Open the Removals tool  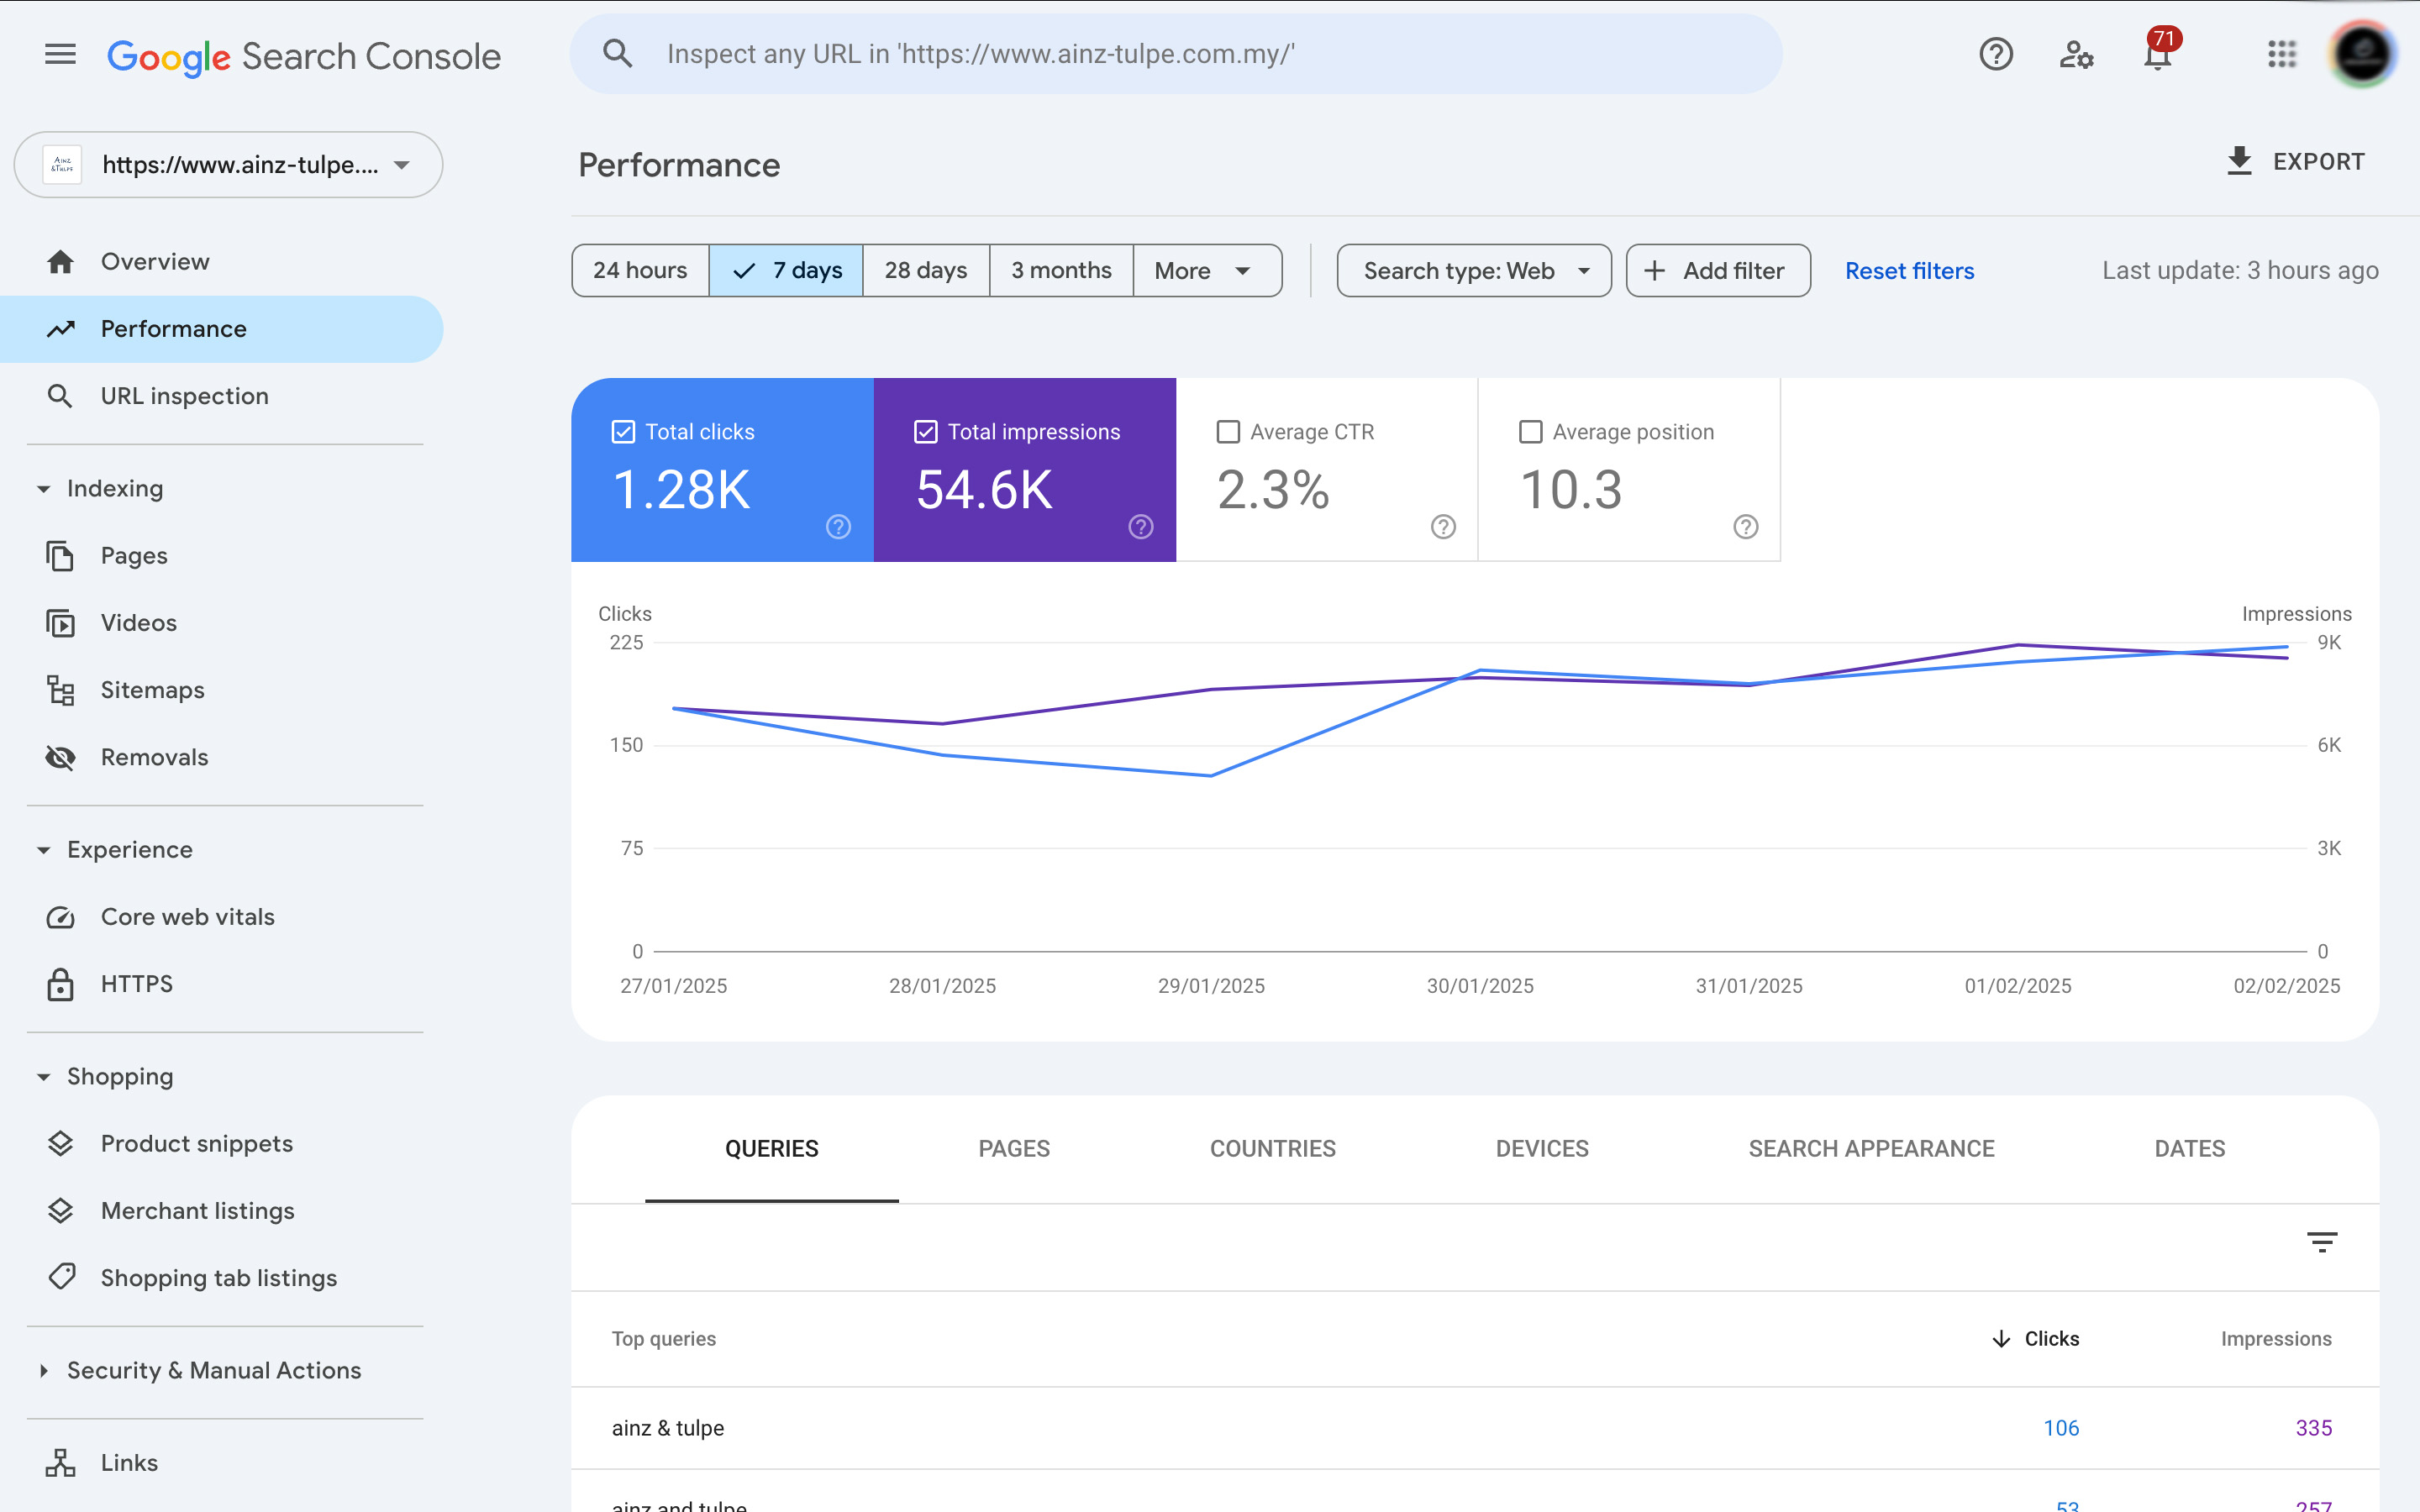click(x=154, y=757)
